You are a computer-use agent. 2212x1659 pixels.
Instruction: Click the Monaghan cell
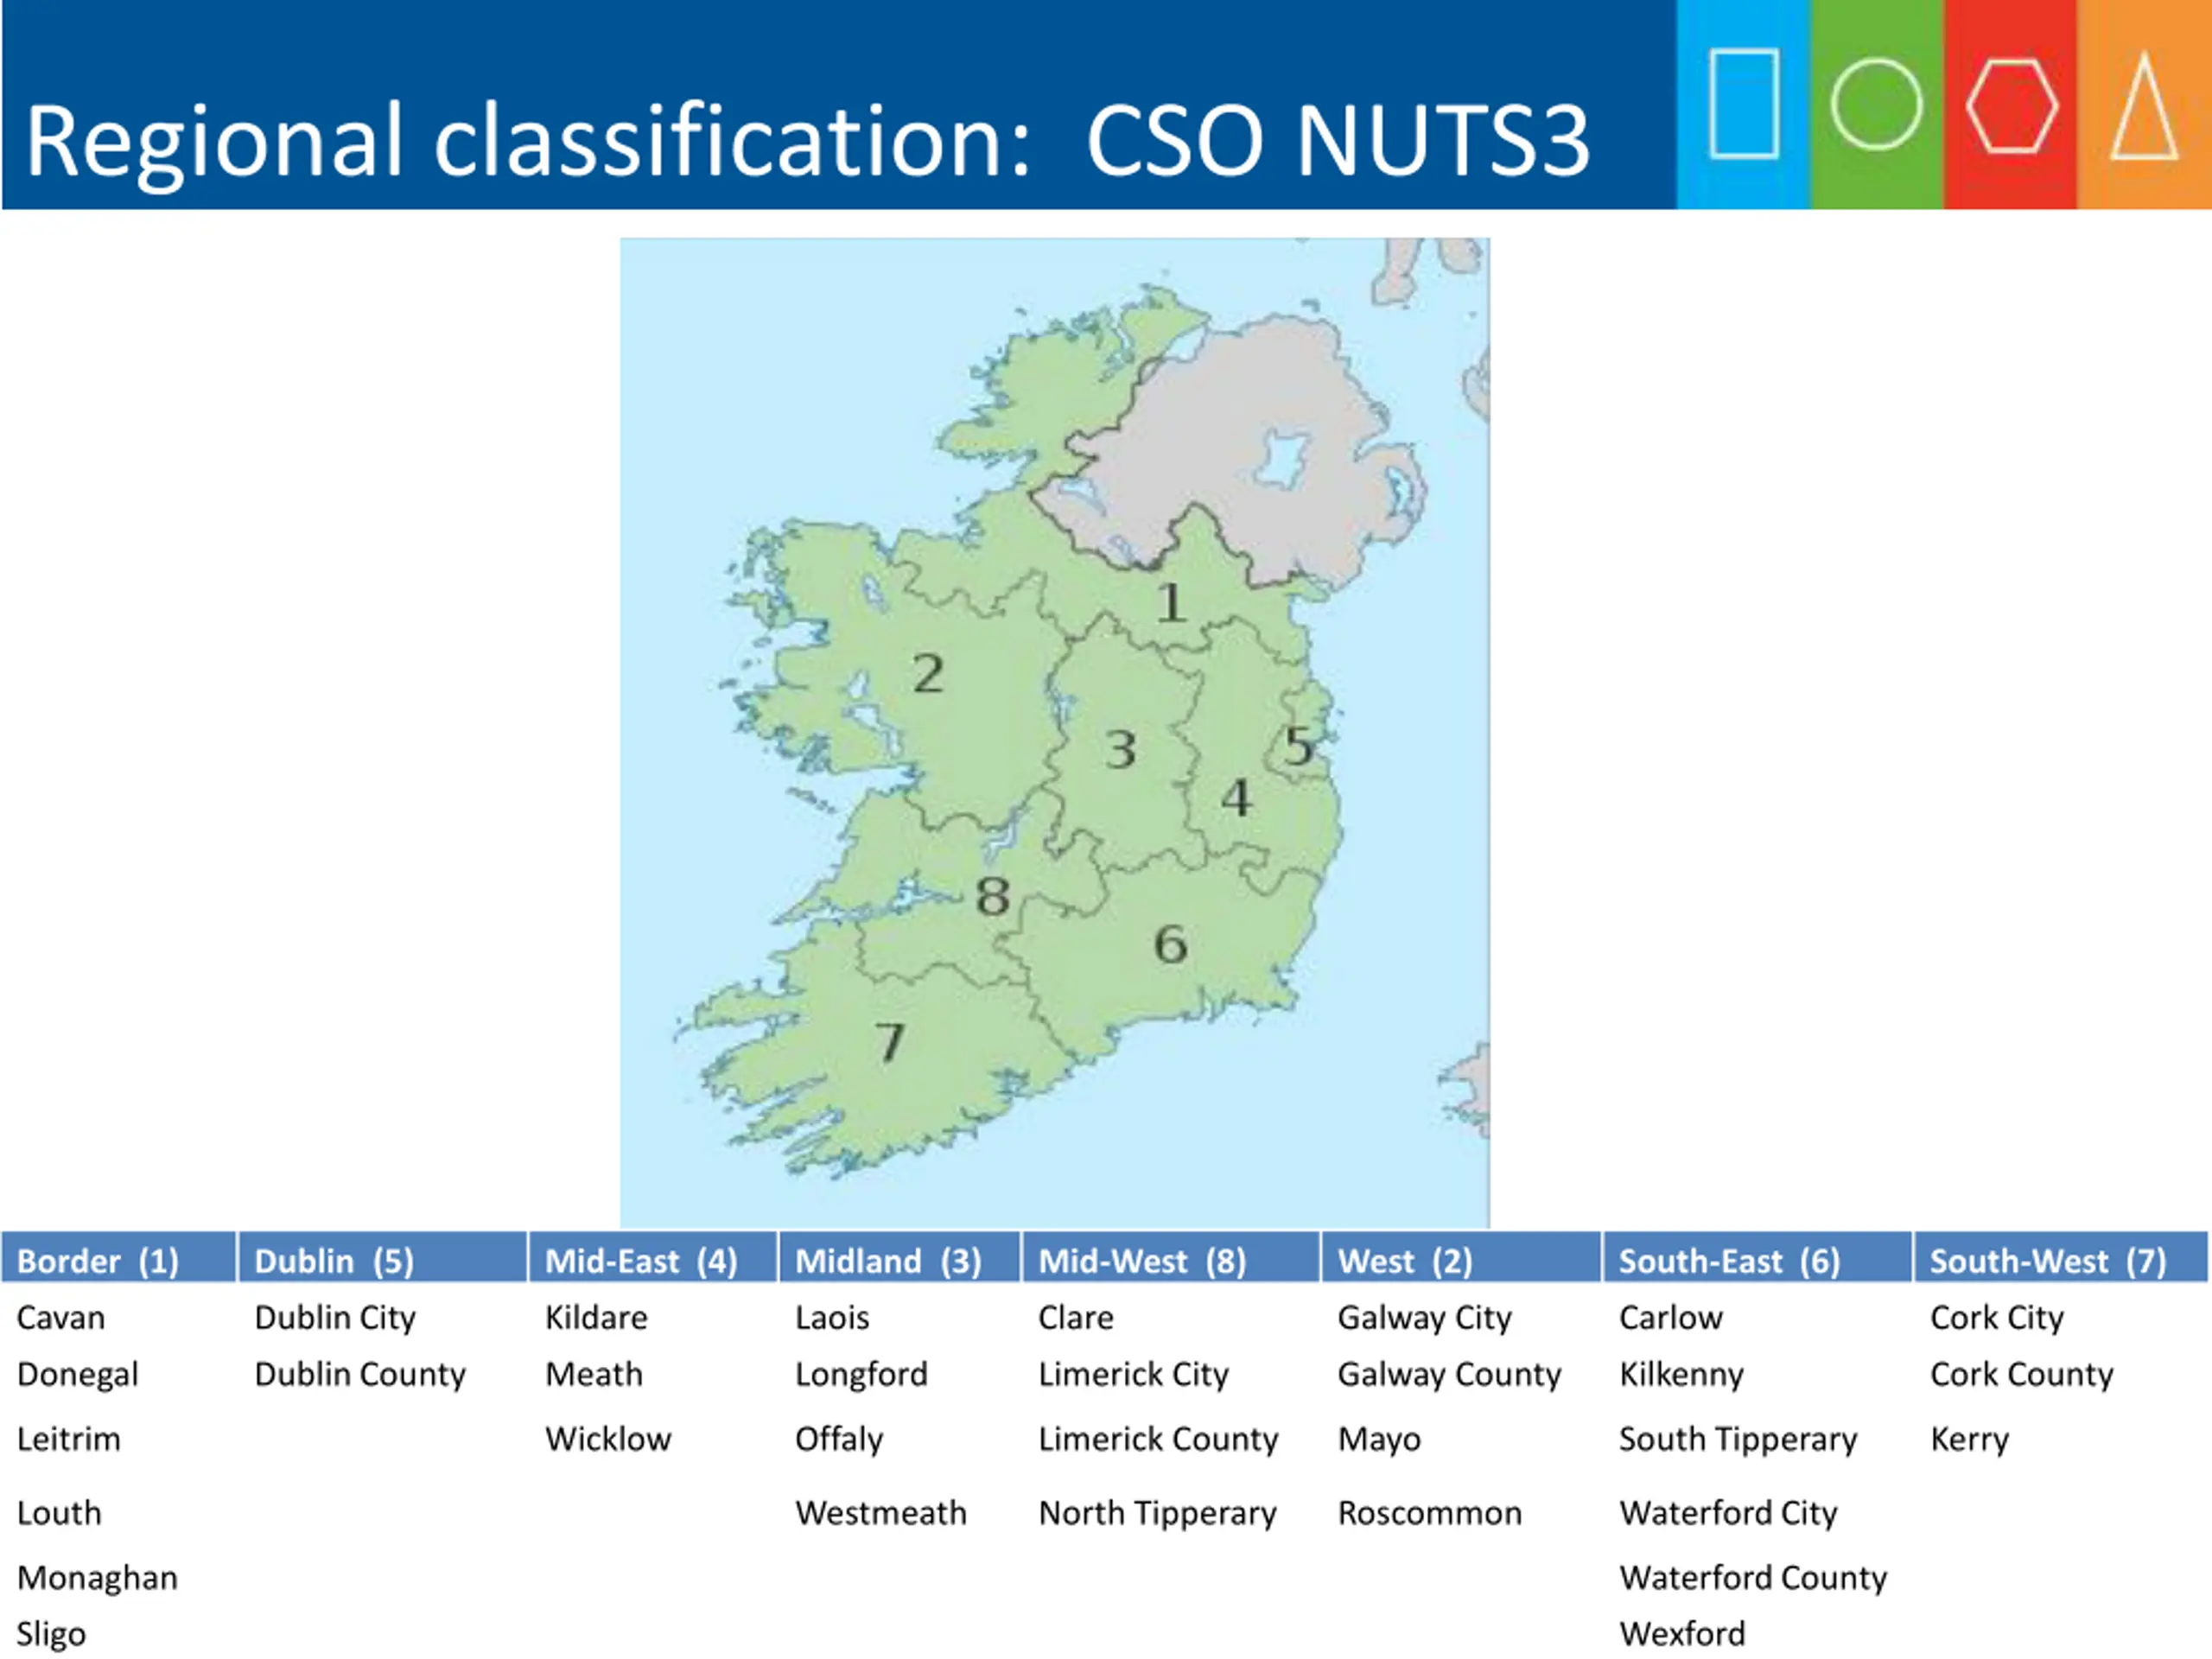point(98,1578)
